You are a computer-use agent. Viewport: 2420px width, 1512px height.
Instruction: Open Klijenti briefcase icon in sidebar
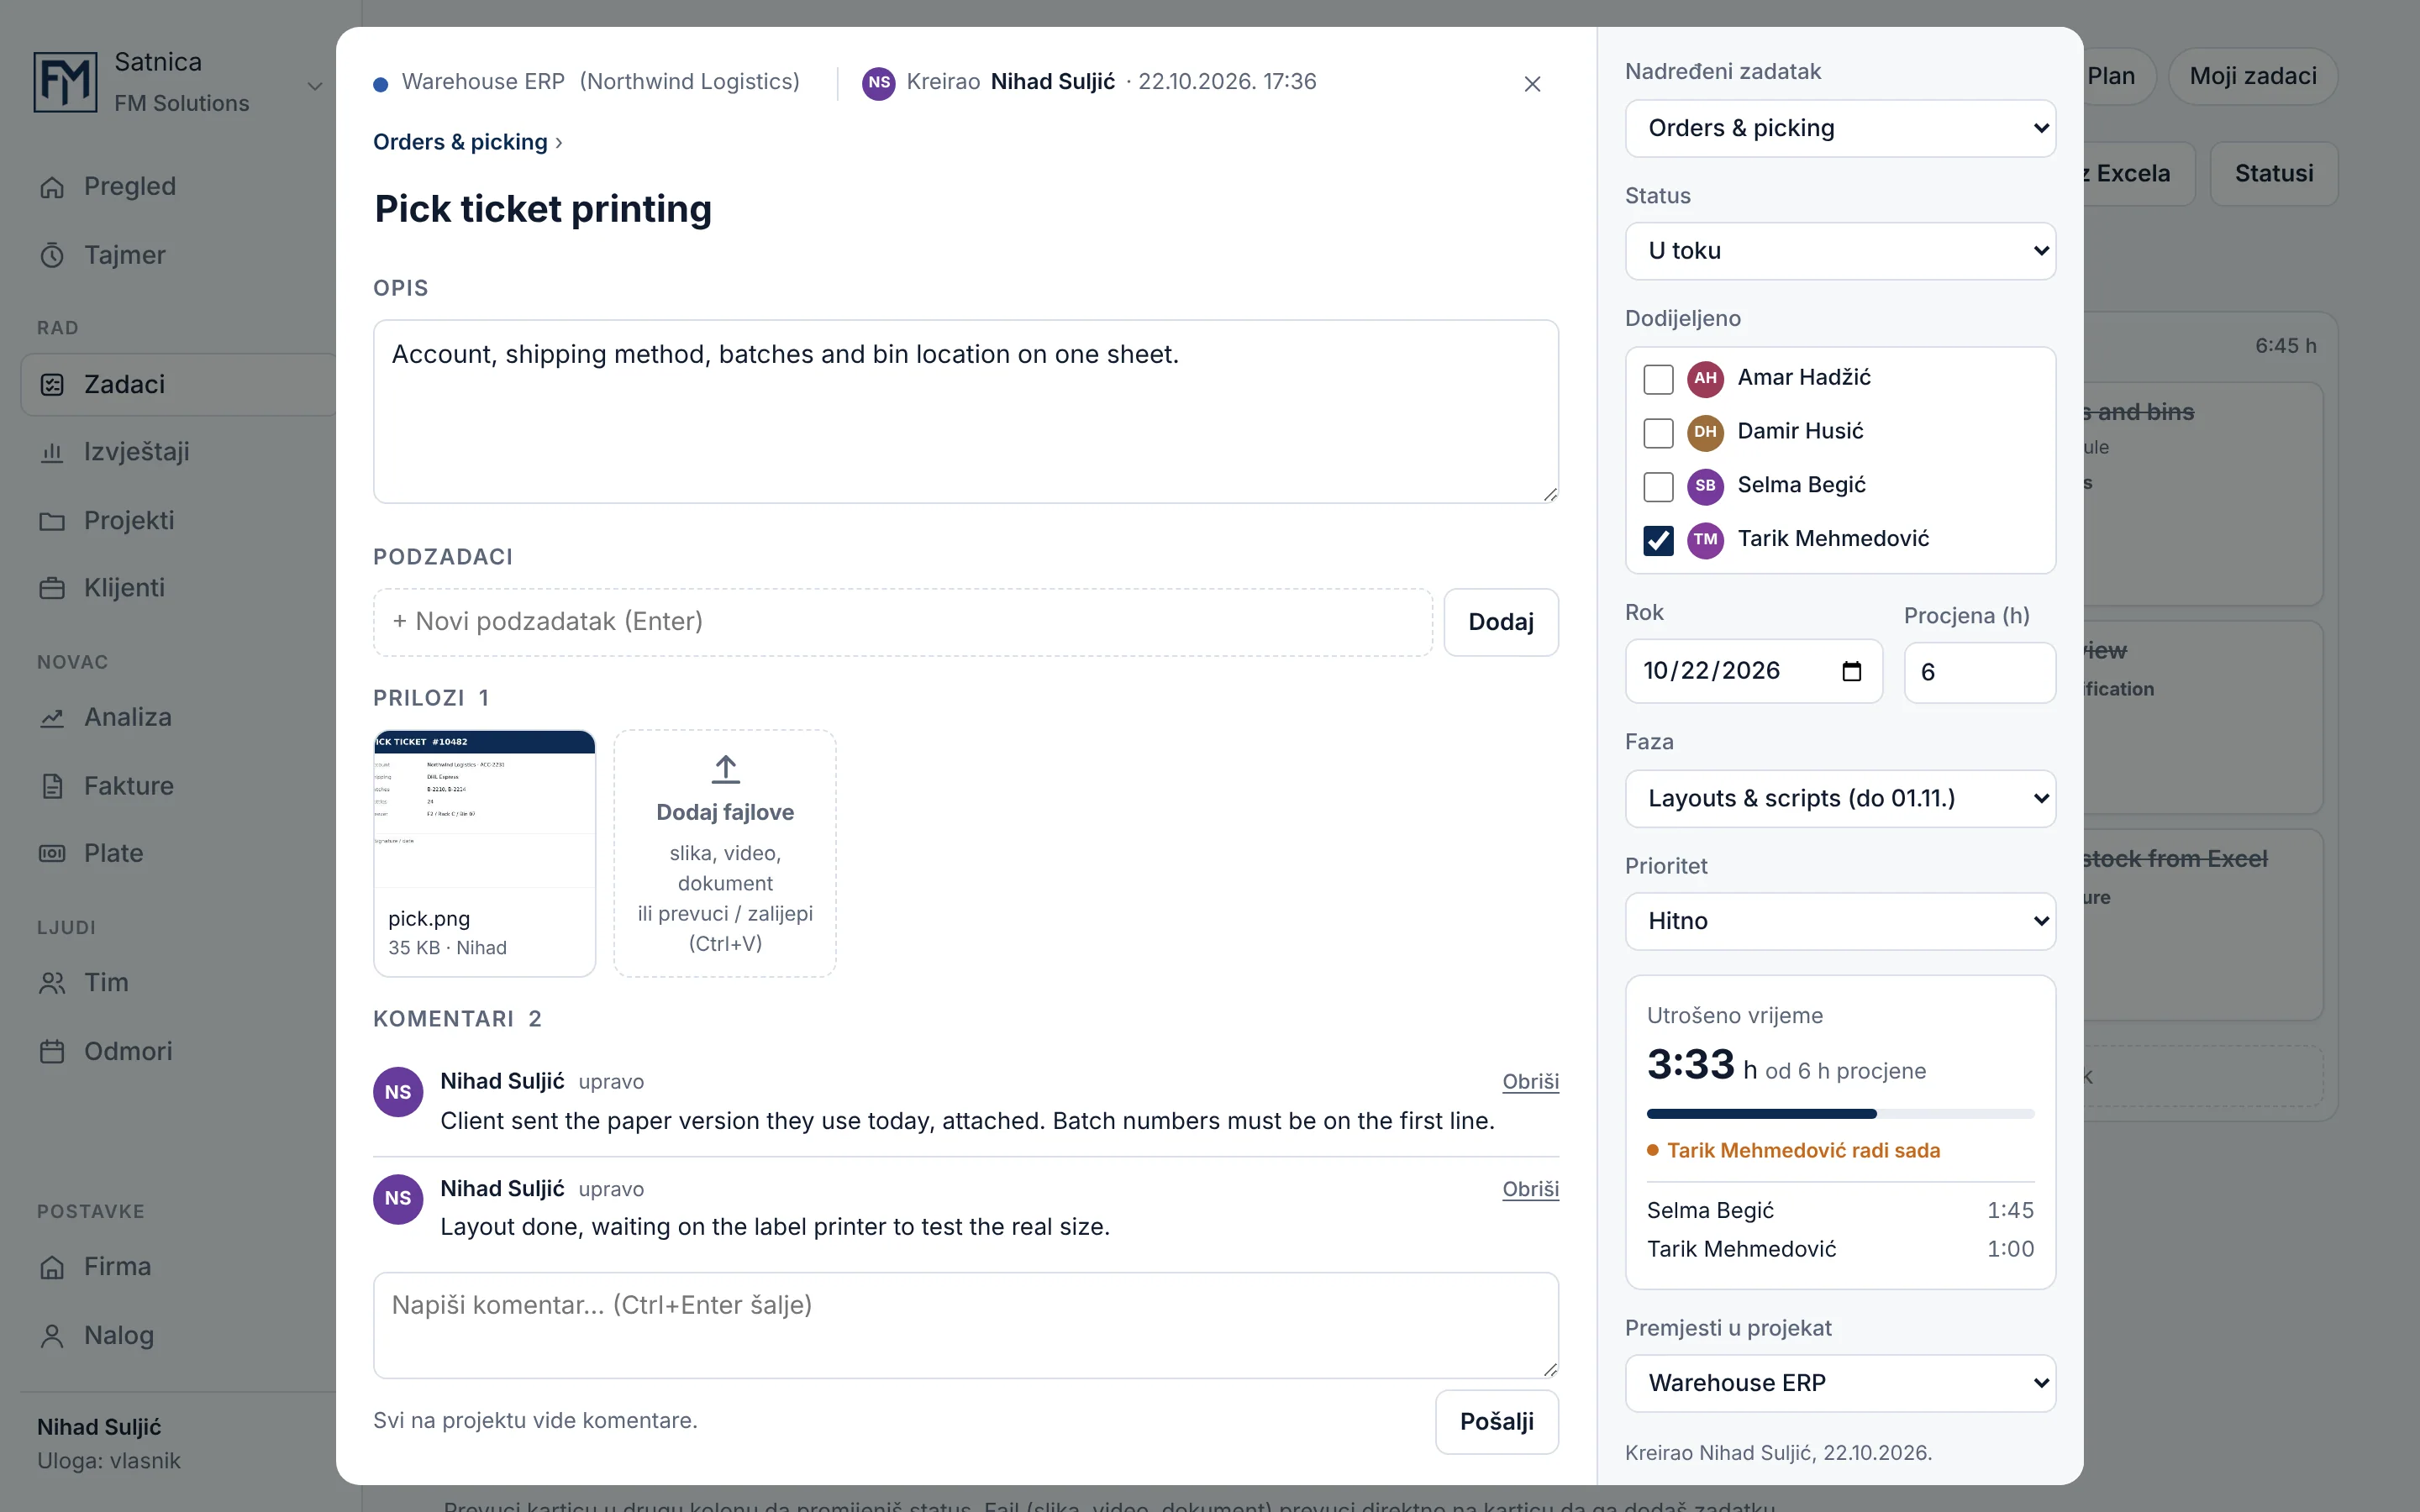click(x=52, y=588)
